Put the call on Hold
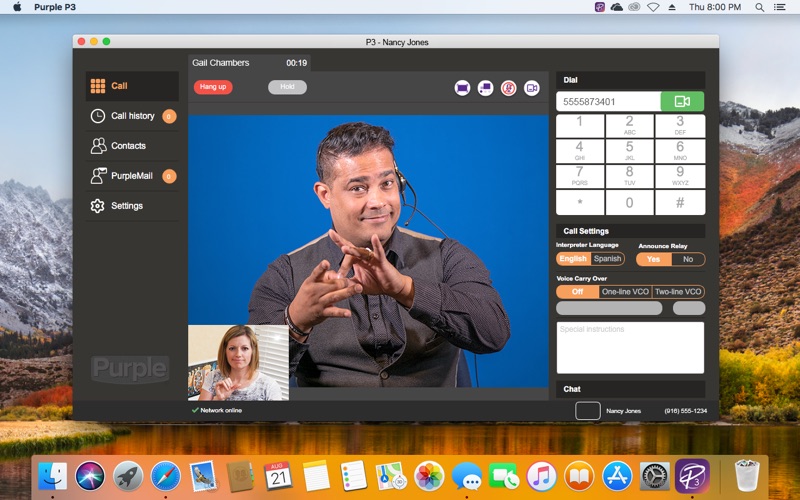The width and height of the screenshot is (800, 500). point(287,87)
